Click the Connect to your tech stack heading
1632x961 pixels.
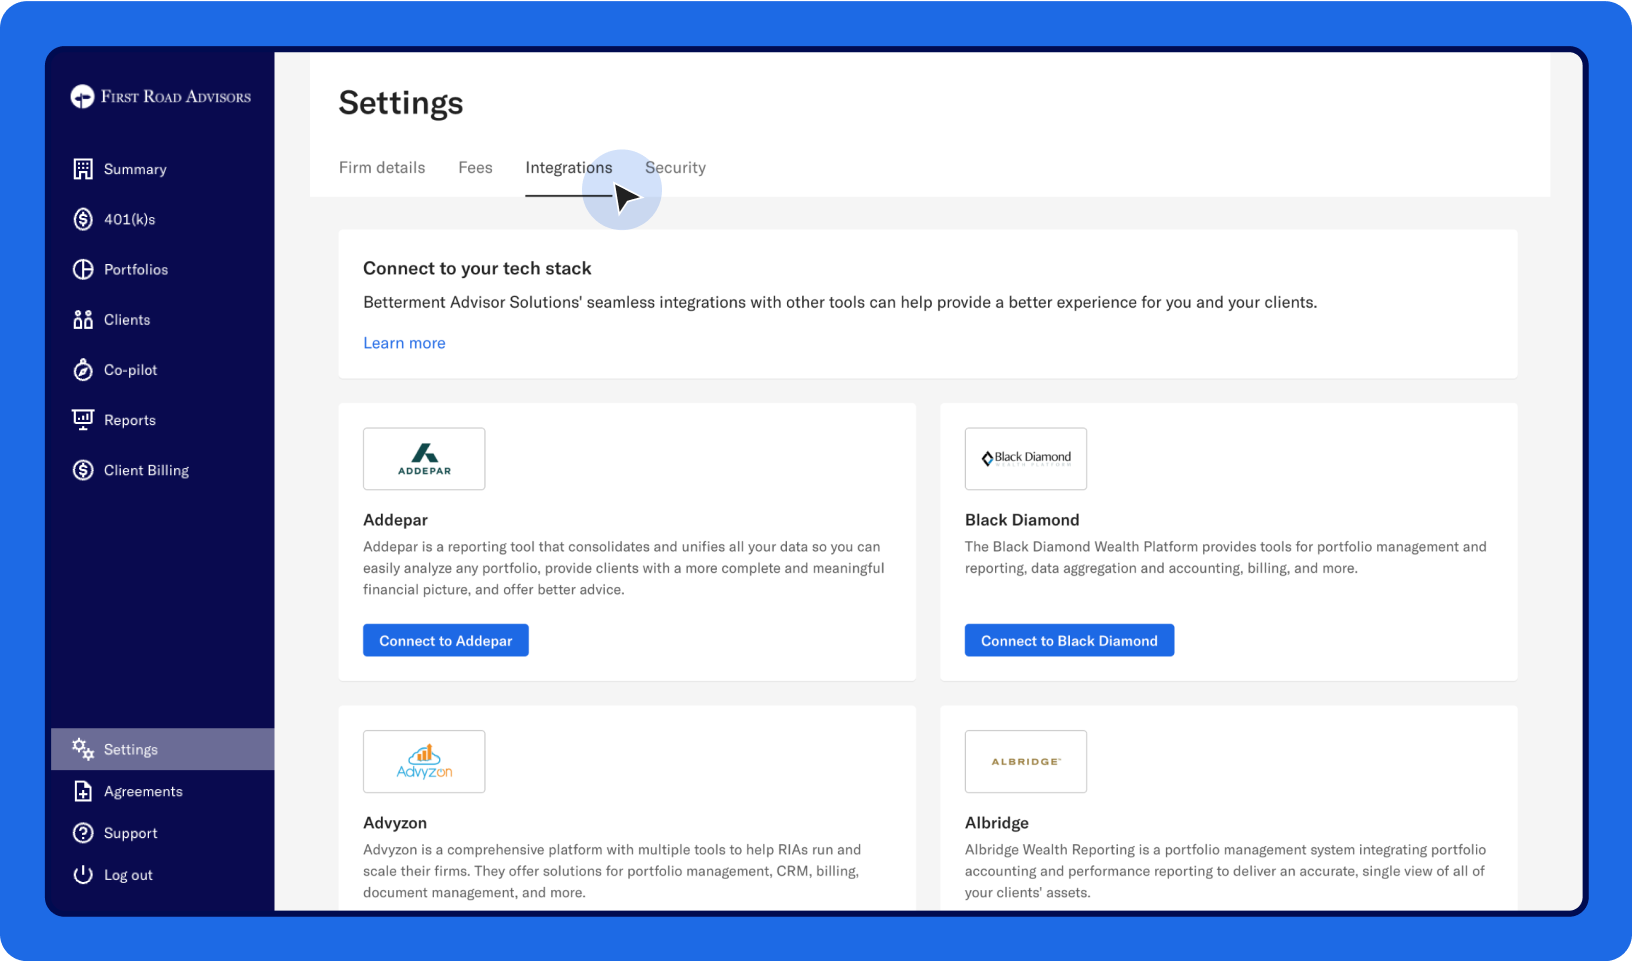[x=477, y=268]
